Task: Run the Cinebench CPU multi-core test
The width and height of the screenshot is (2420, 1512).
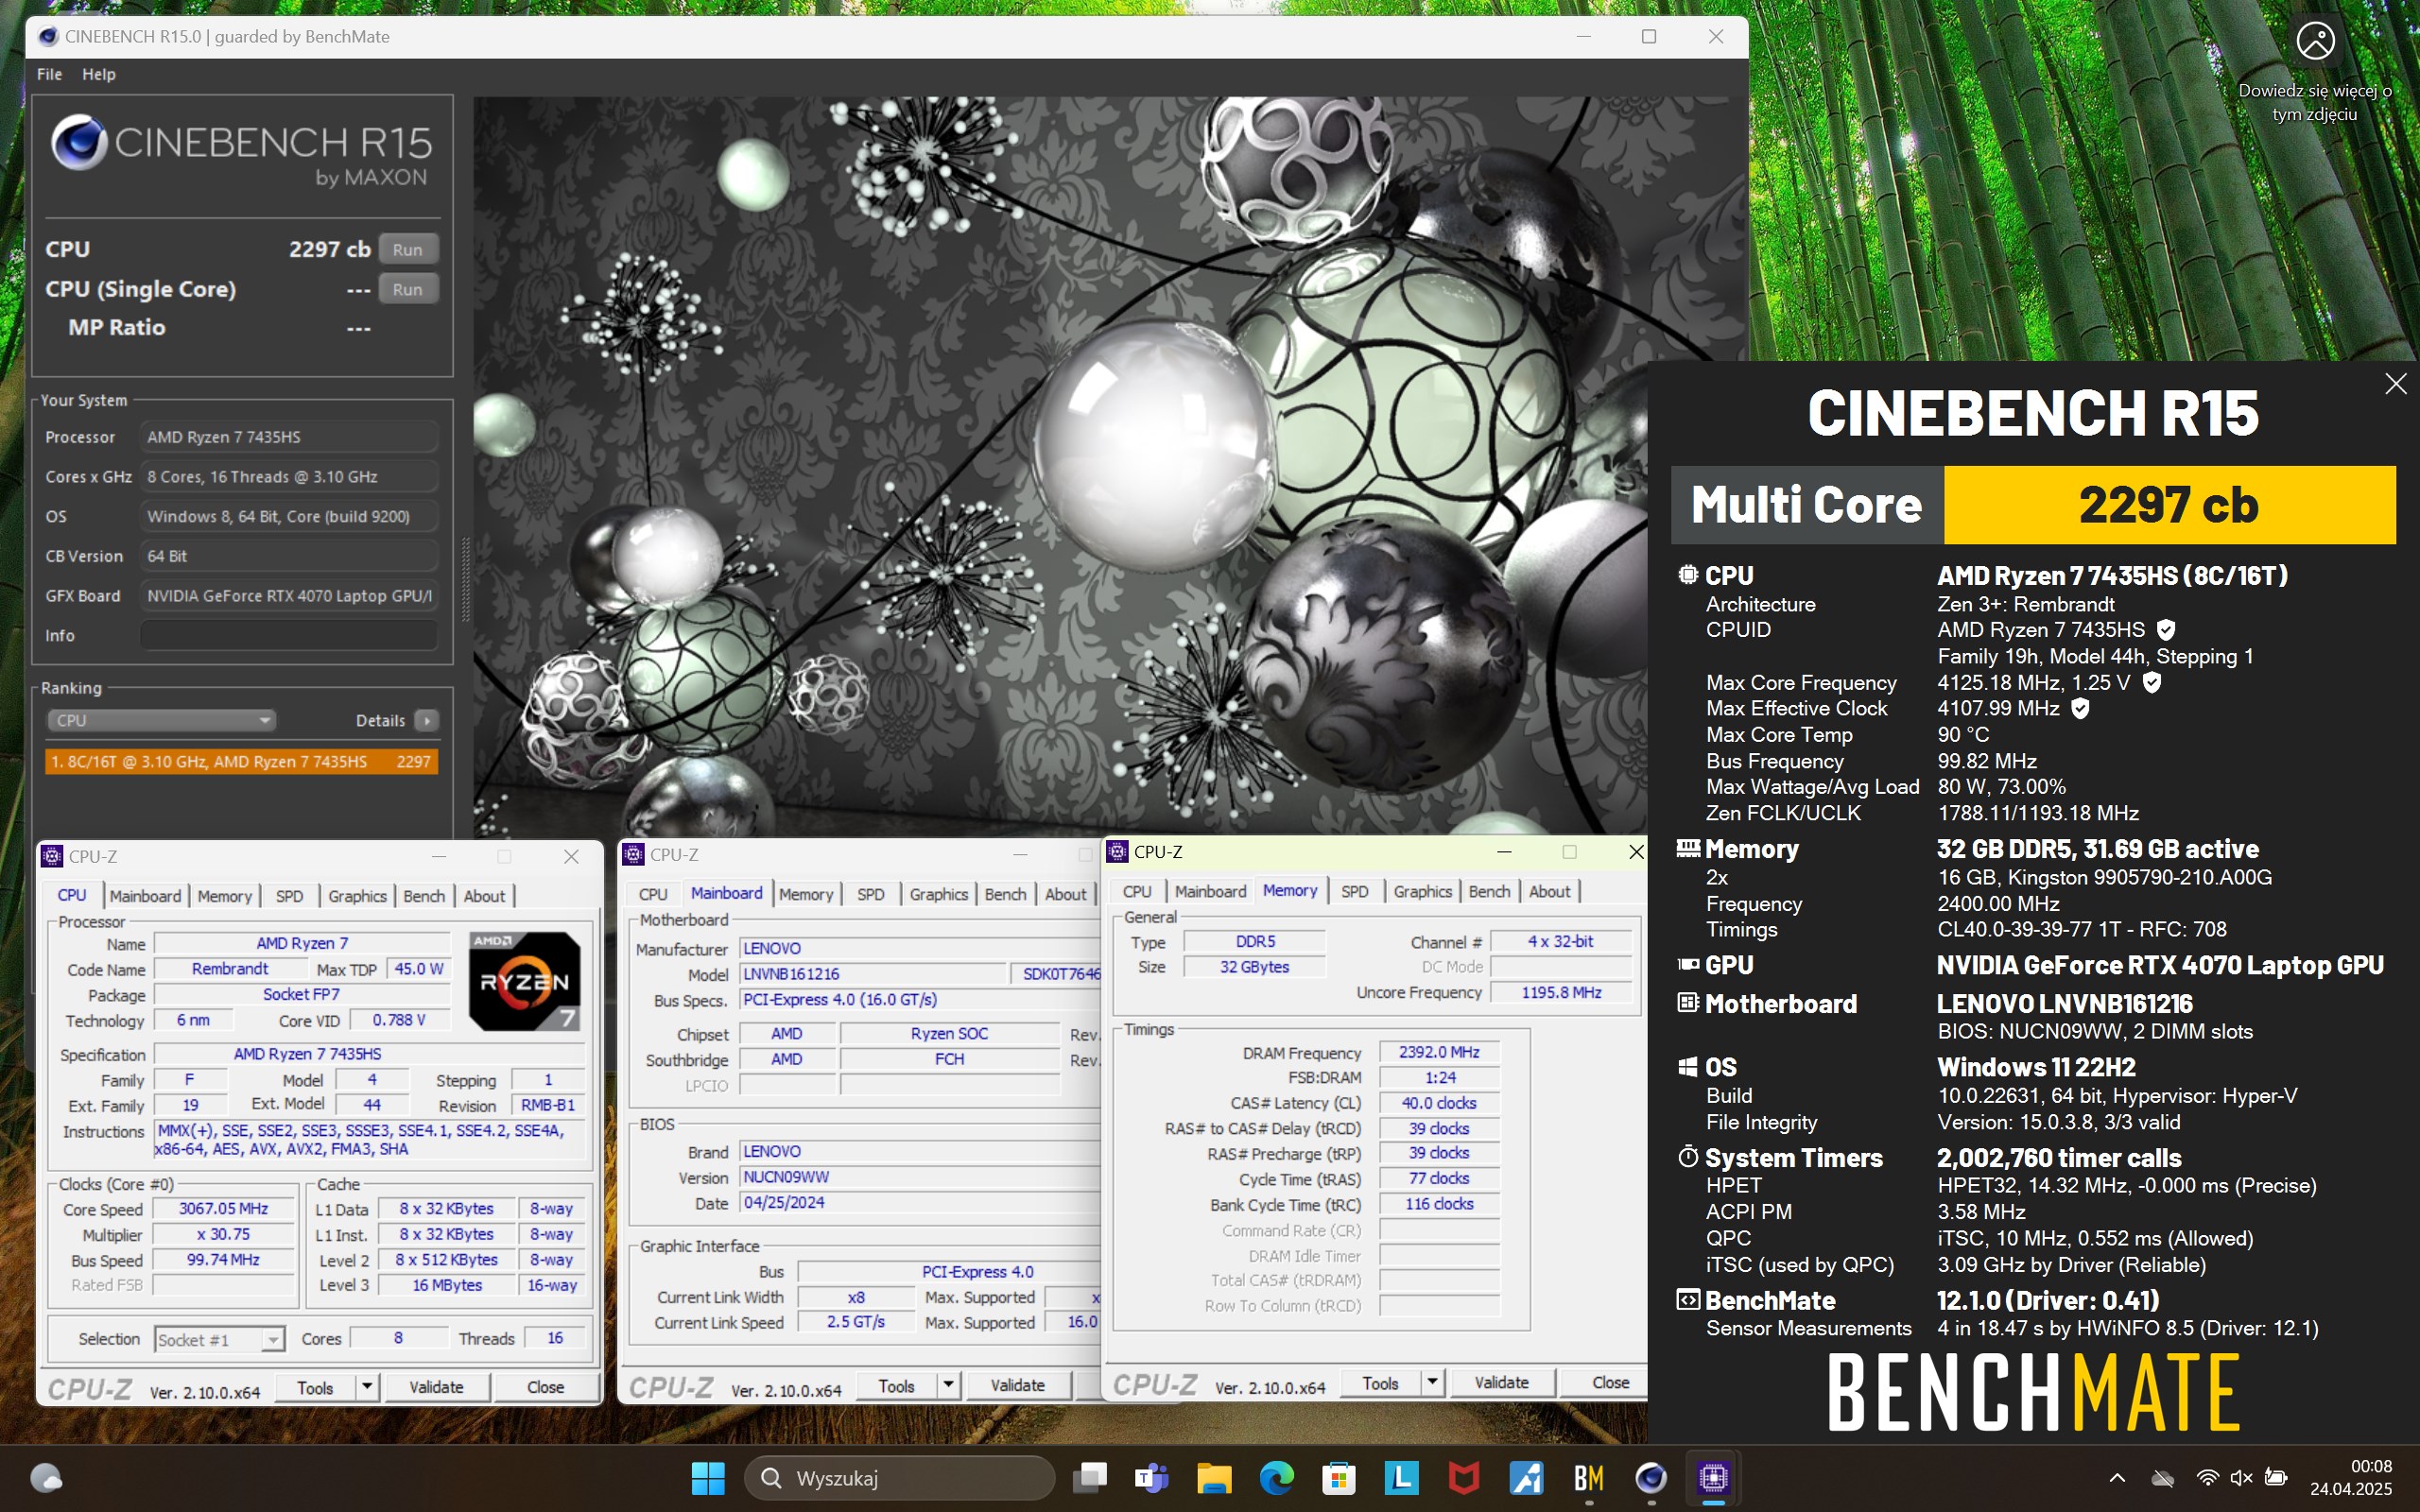Action: click(408, 249)
